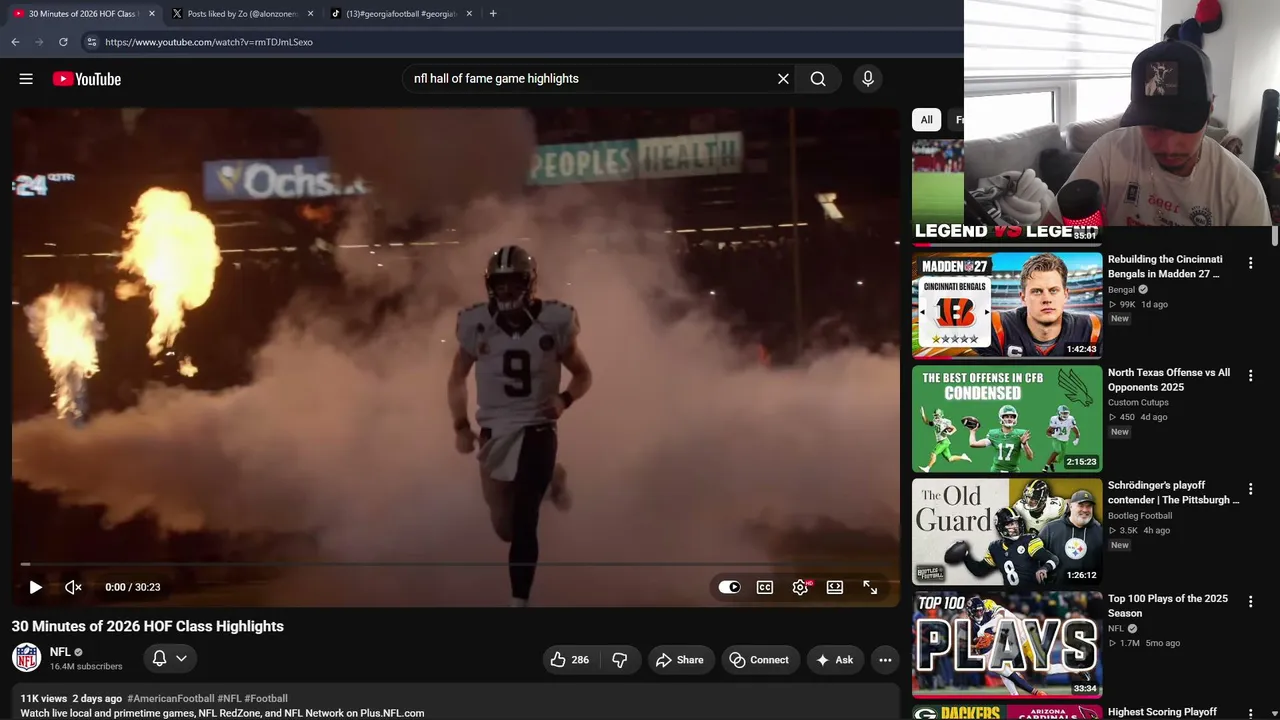The height and width of the screenshot is (720, 1280).
Task: Open the #AmericanFootball hashtag
Action: (x=171, y=699)
